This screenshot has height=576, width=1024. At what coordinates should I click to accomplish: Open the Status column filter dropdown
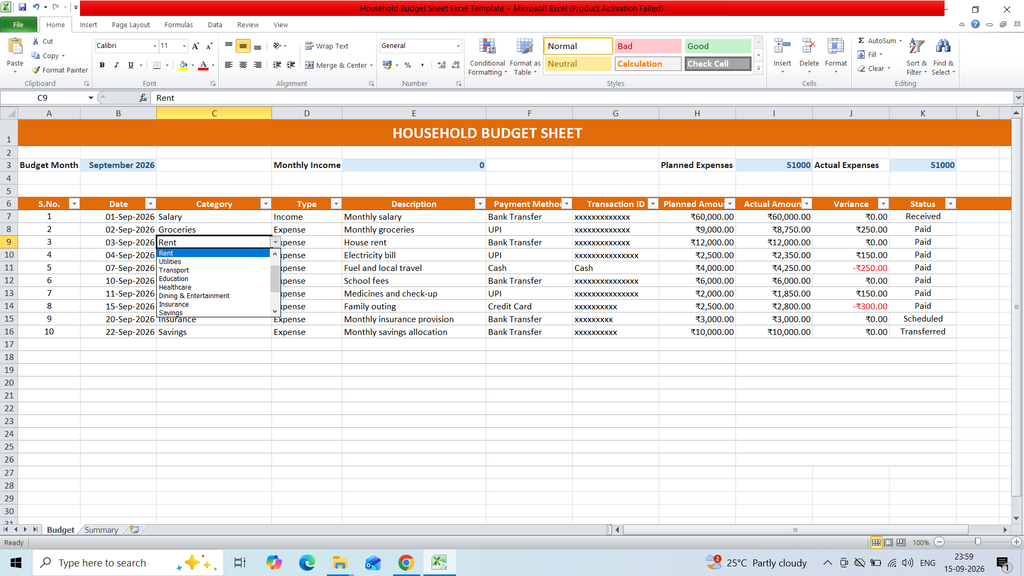point(950,204)
